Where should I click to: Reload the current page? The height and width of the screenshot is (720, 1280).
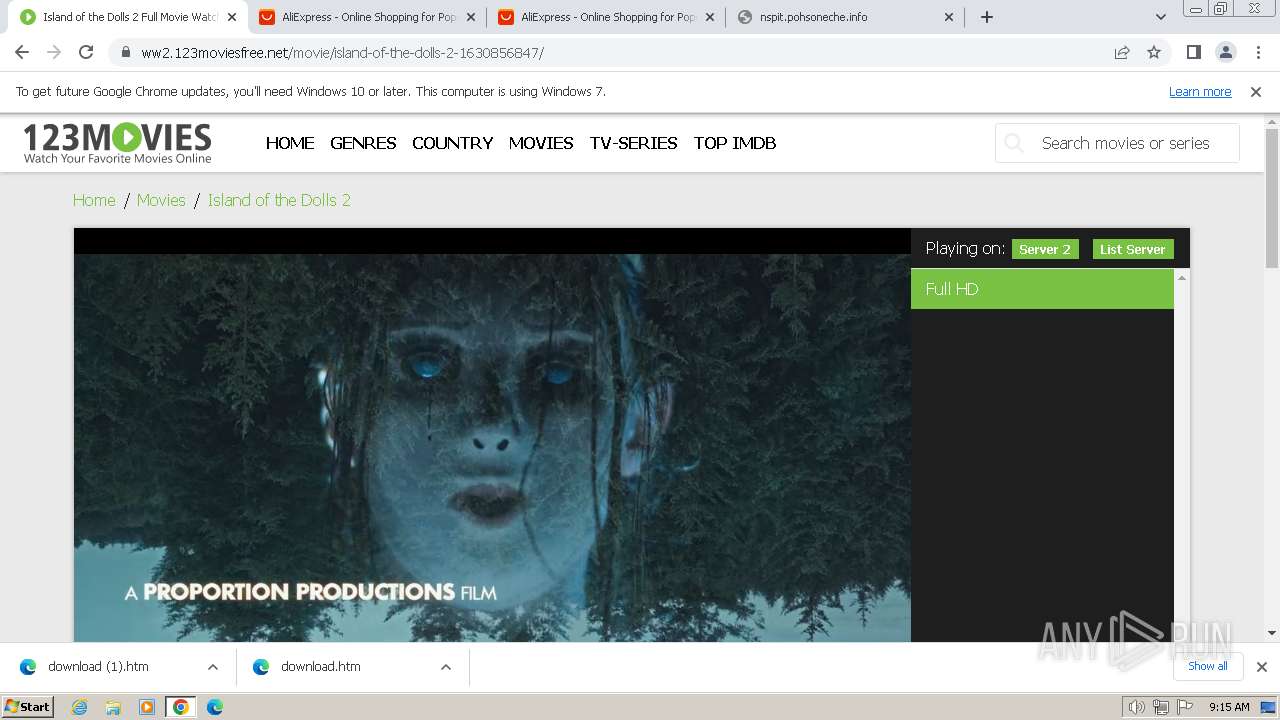(86, 53)
